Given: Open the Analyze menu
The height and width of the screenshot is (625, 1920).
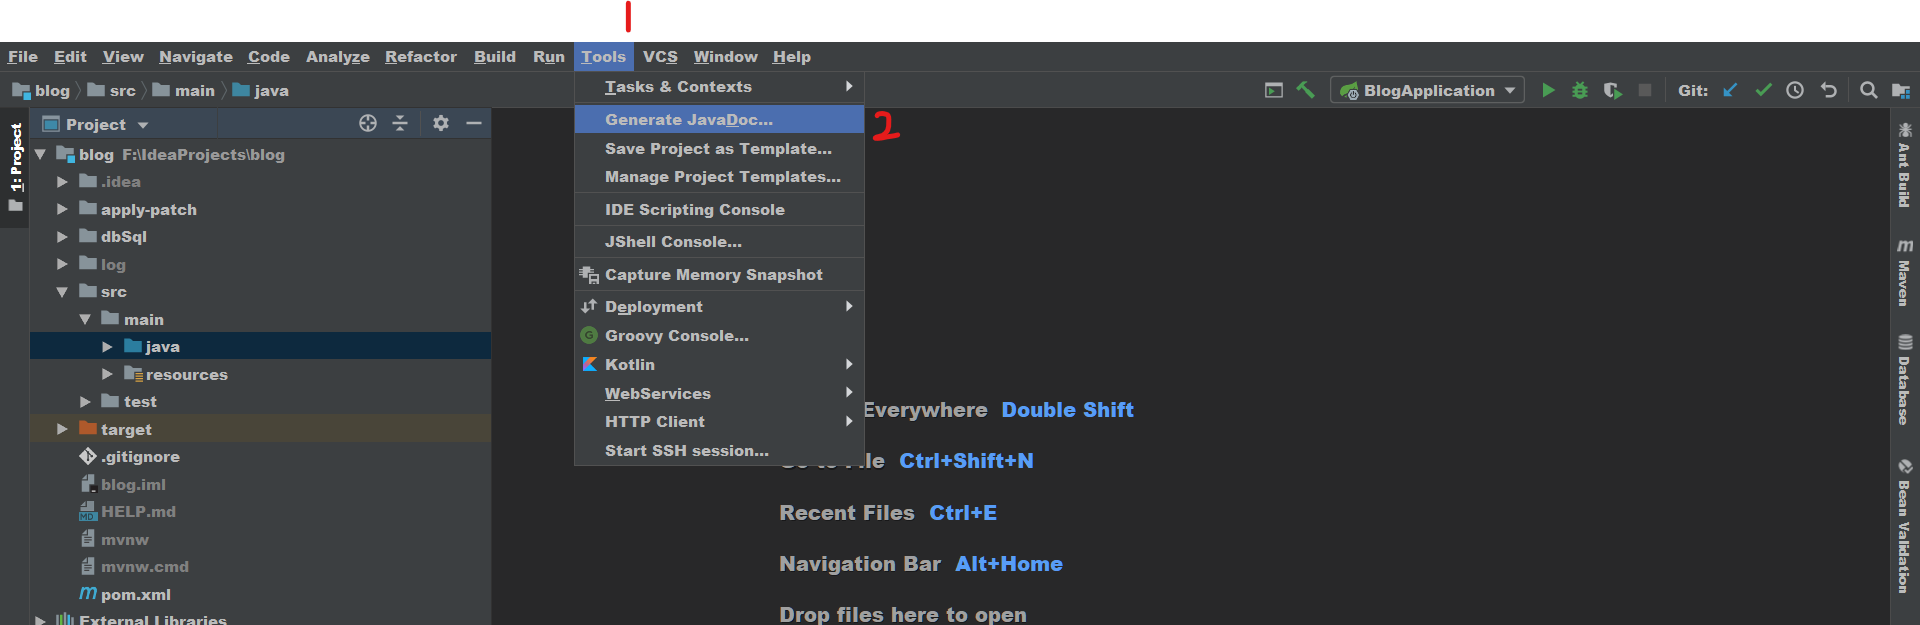Looking at the screenshot, I should click(x=337, y=57).
